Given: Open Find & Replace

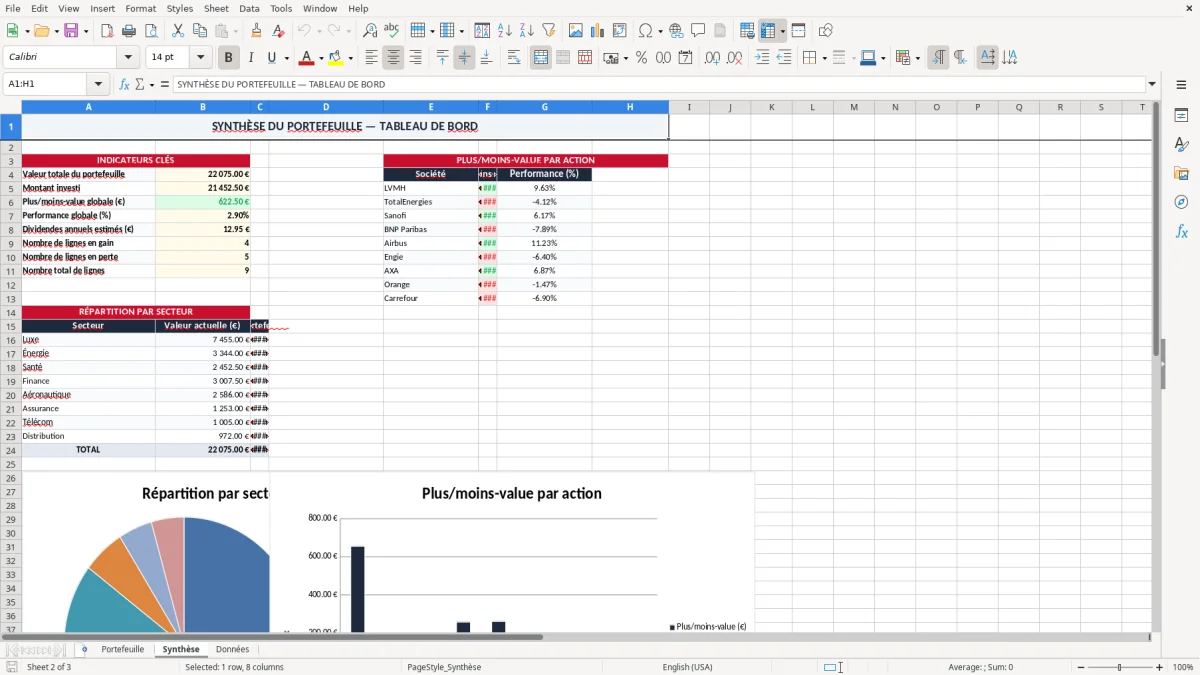Looking at the screenshot, I should (370, 31).
